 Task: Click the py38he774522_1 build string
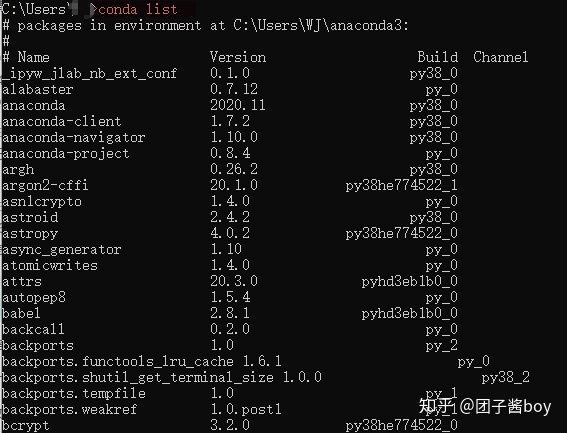click(401, 186)
